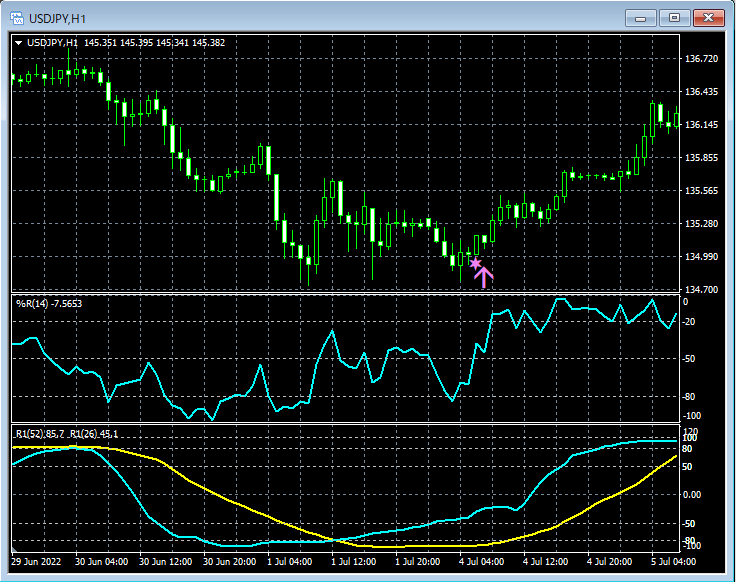Close the USDJPY,H1 chart window
This screenshot has height=582, width=737.
[x=708, y=18]
